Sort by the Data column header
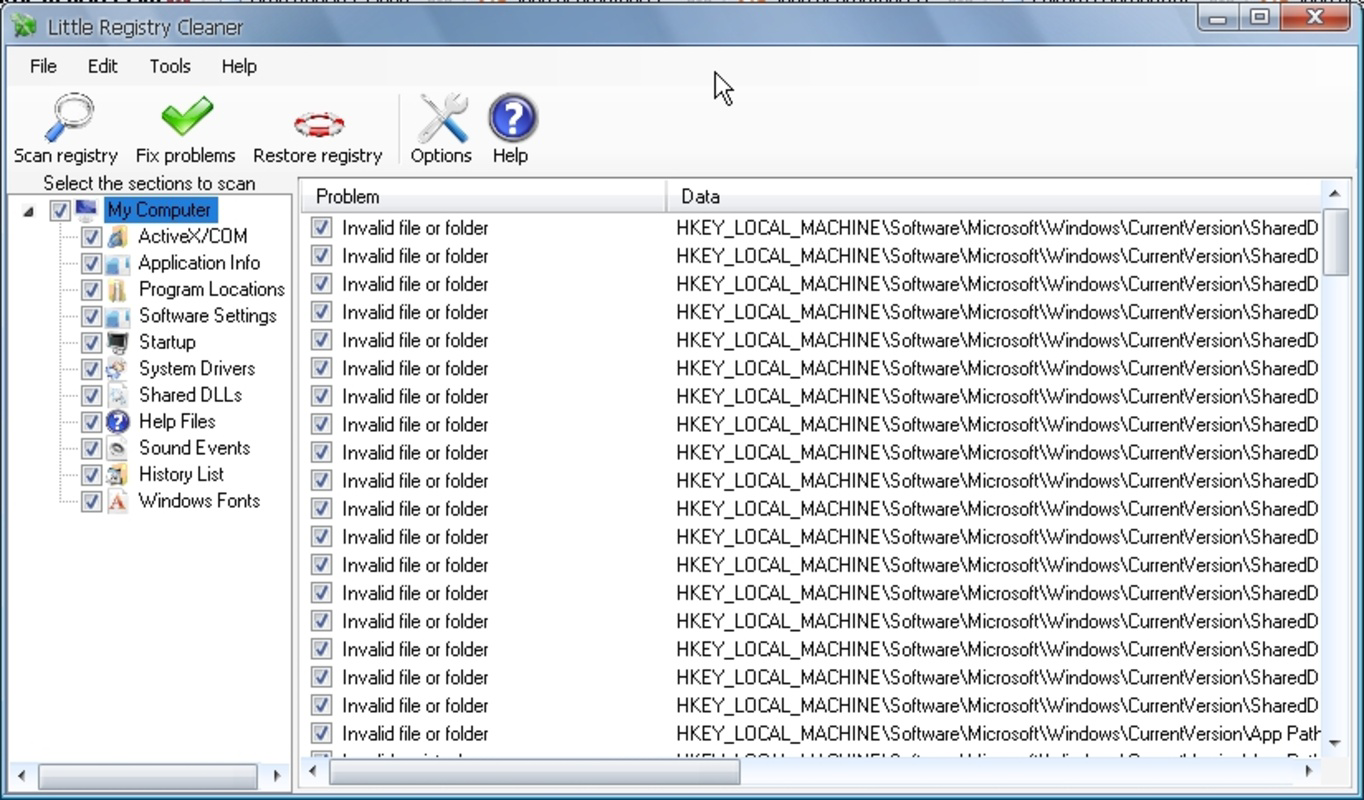Screen dimensions: 1364x800 [994, 197]
